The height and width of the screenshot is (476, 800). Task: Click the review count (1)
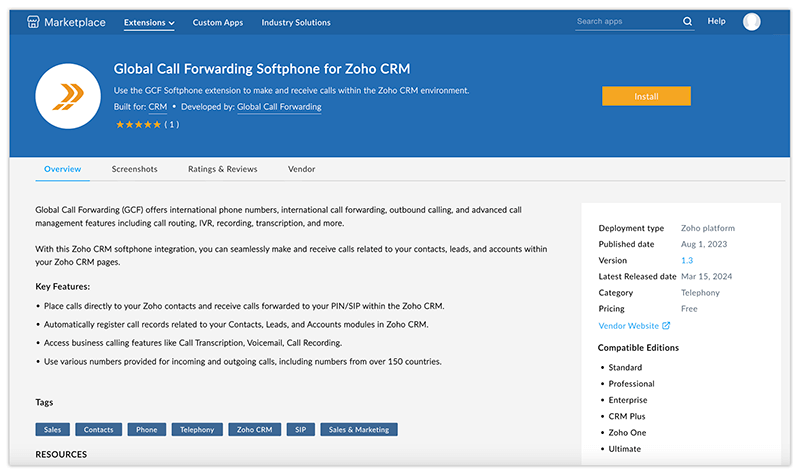(172, 124)
